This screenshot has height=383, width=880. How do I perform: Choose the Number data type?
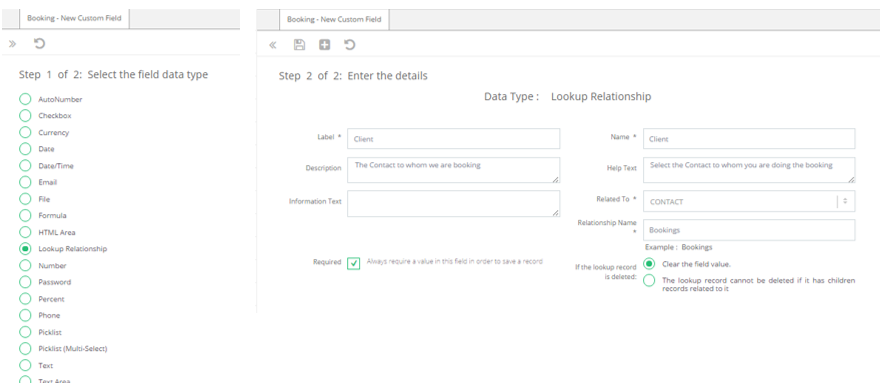25,265
